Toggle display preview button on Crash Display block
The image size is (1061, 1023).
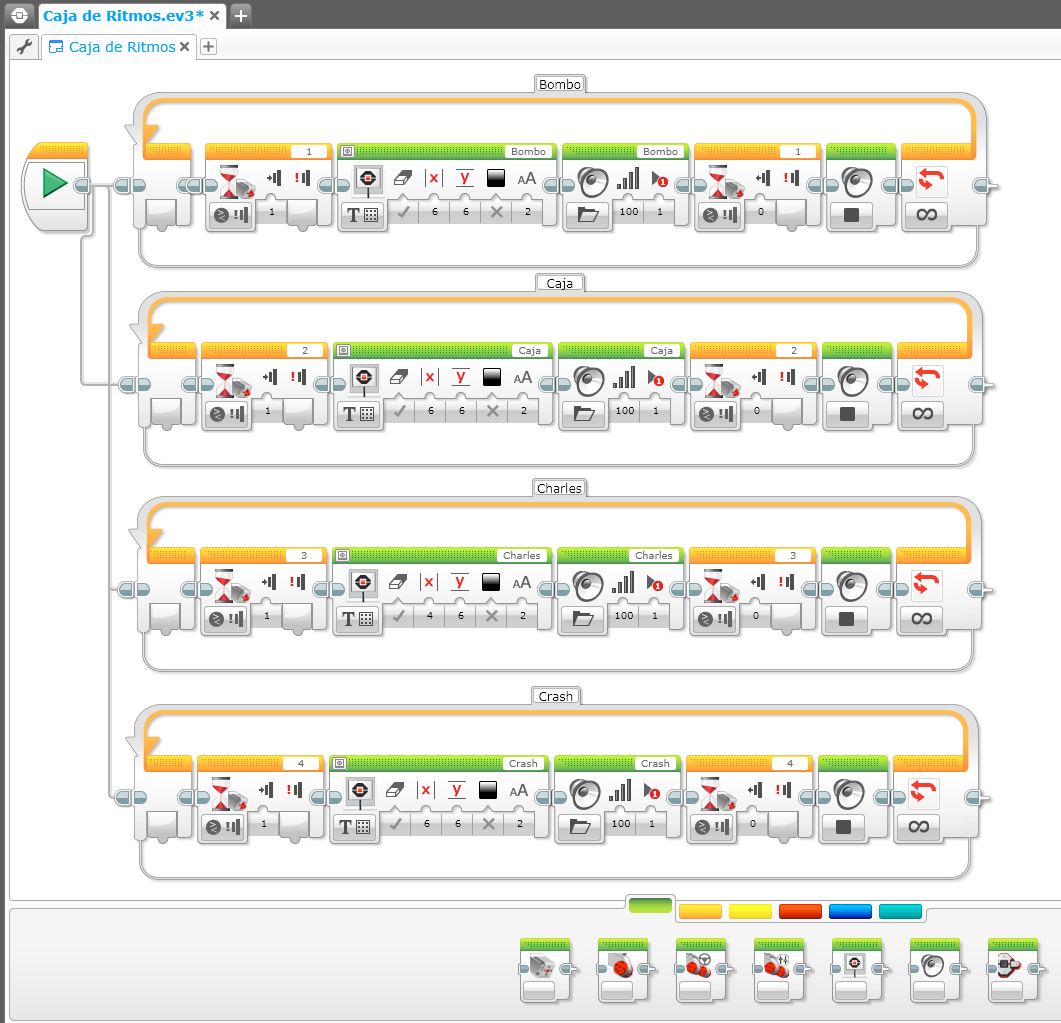tap(340, 763)
